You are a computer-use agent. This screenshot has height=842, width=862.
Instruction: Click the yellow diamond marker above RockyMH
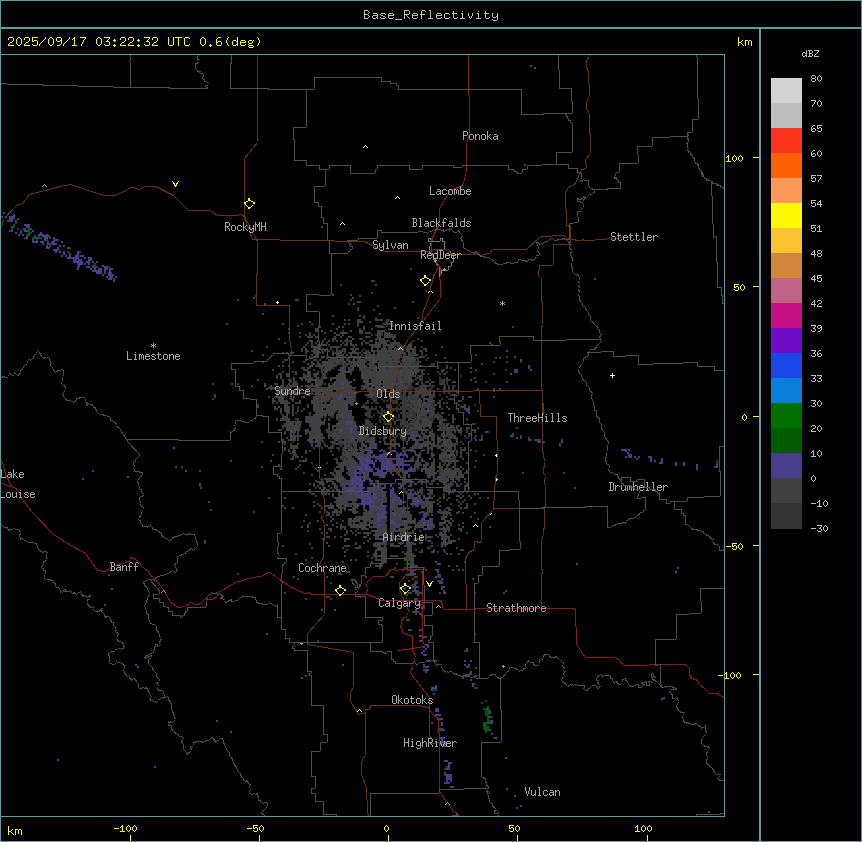coord(249,203)
